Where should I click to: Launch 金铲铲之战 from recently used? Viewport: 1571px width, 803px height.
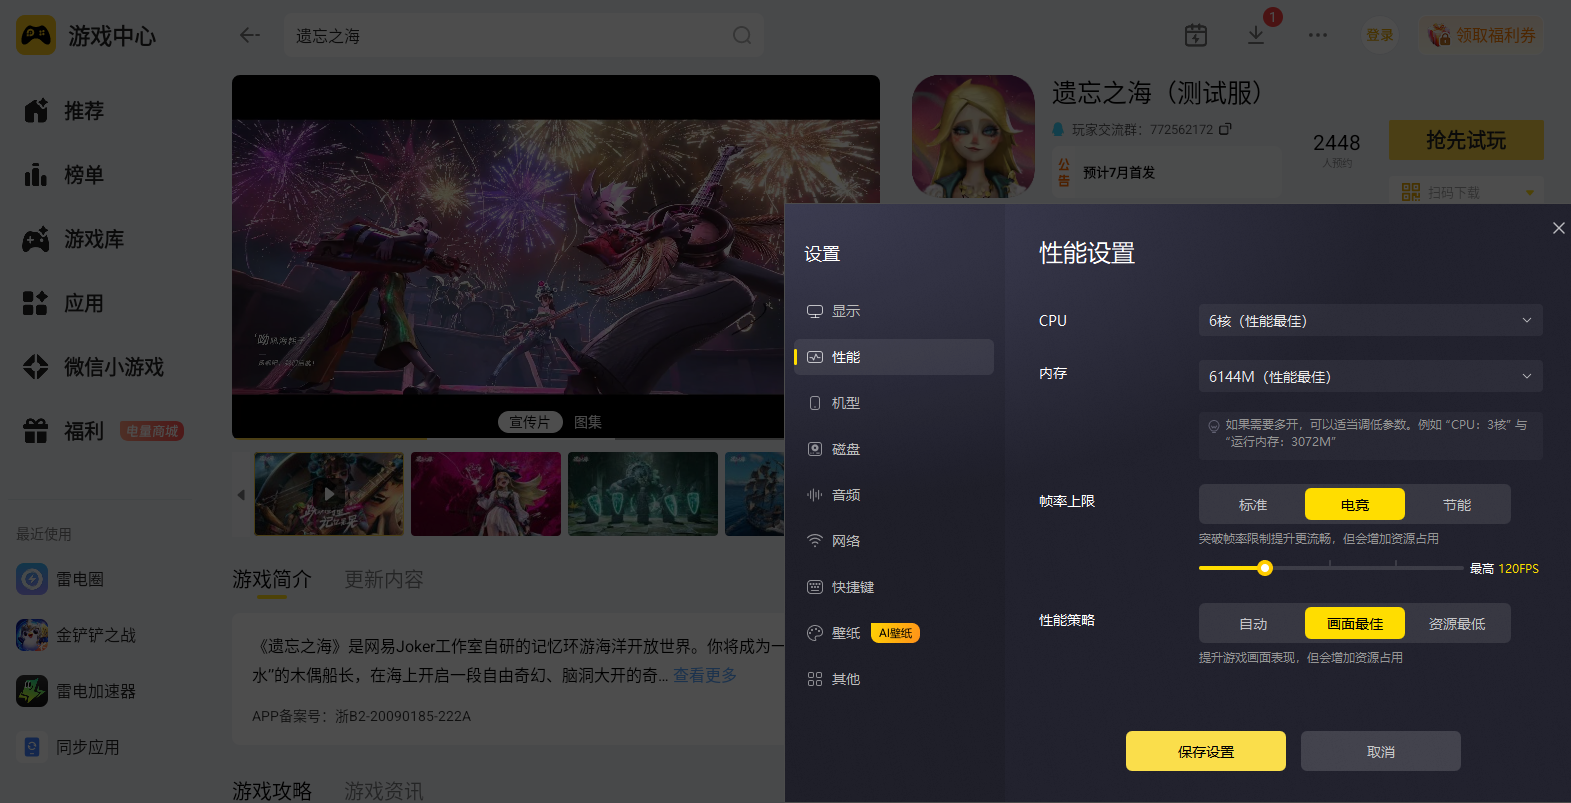[76, 635]
